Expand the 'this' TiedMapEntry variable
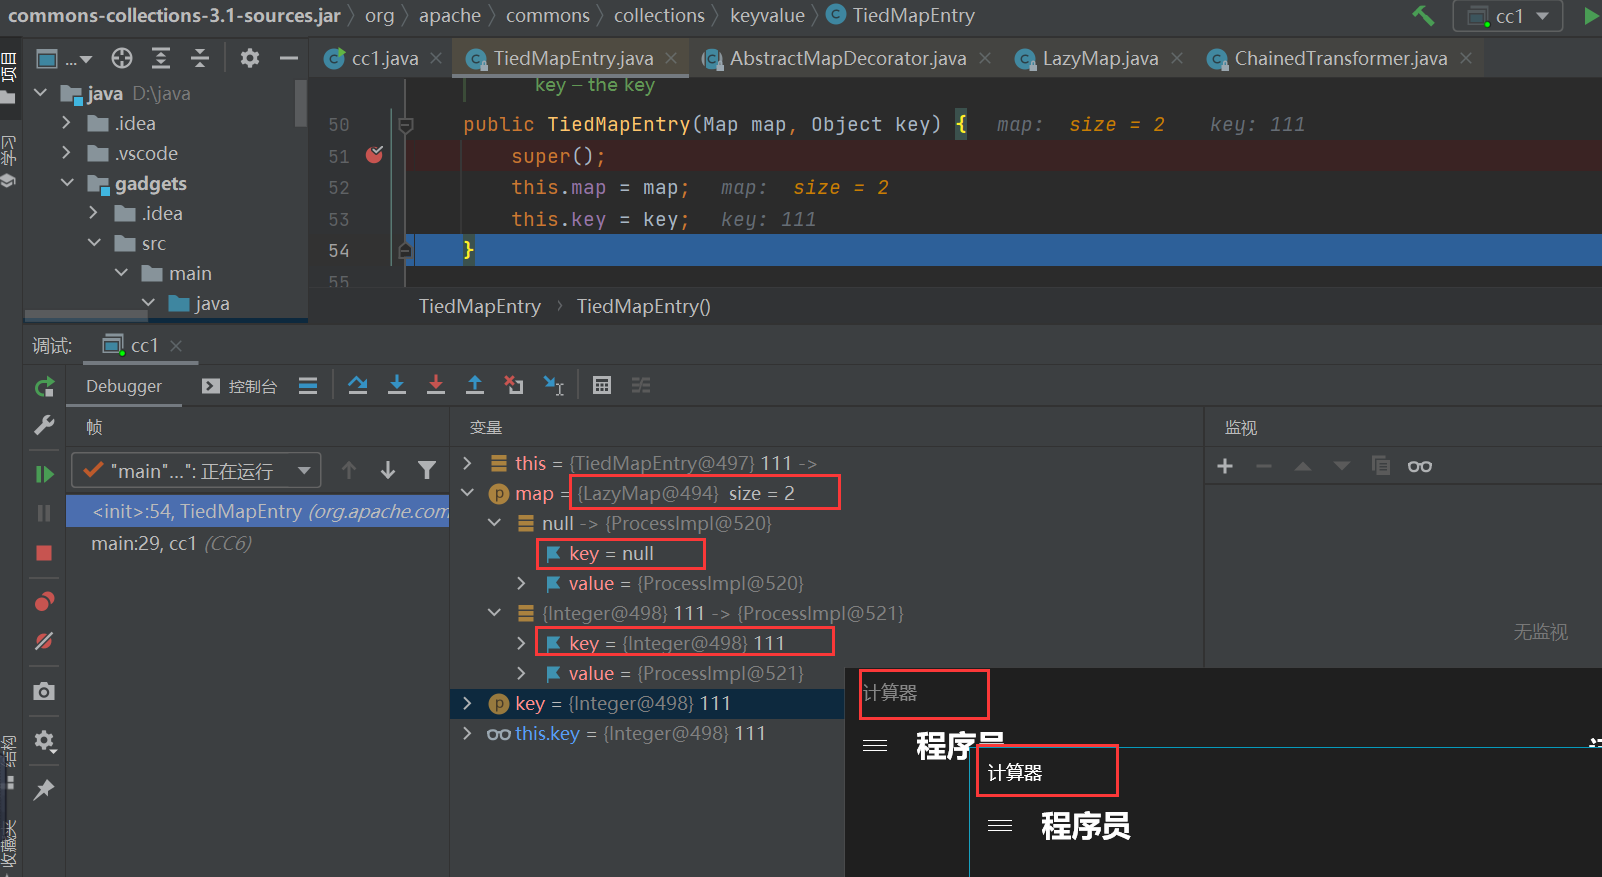1602x877 pixels. pyautogui.click(x=467, y=463)
